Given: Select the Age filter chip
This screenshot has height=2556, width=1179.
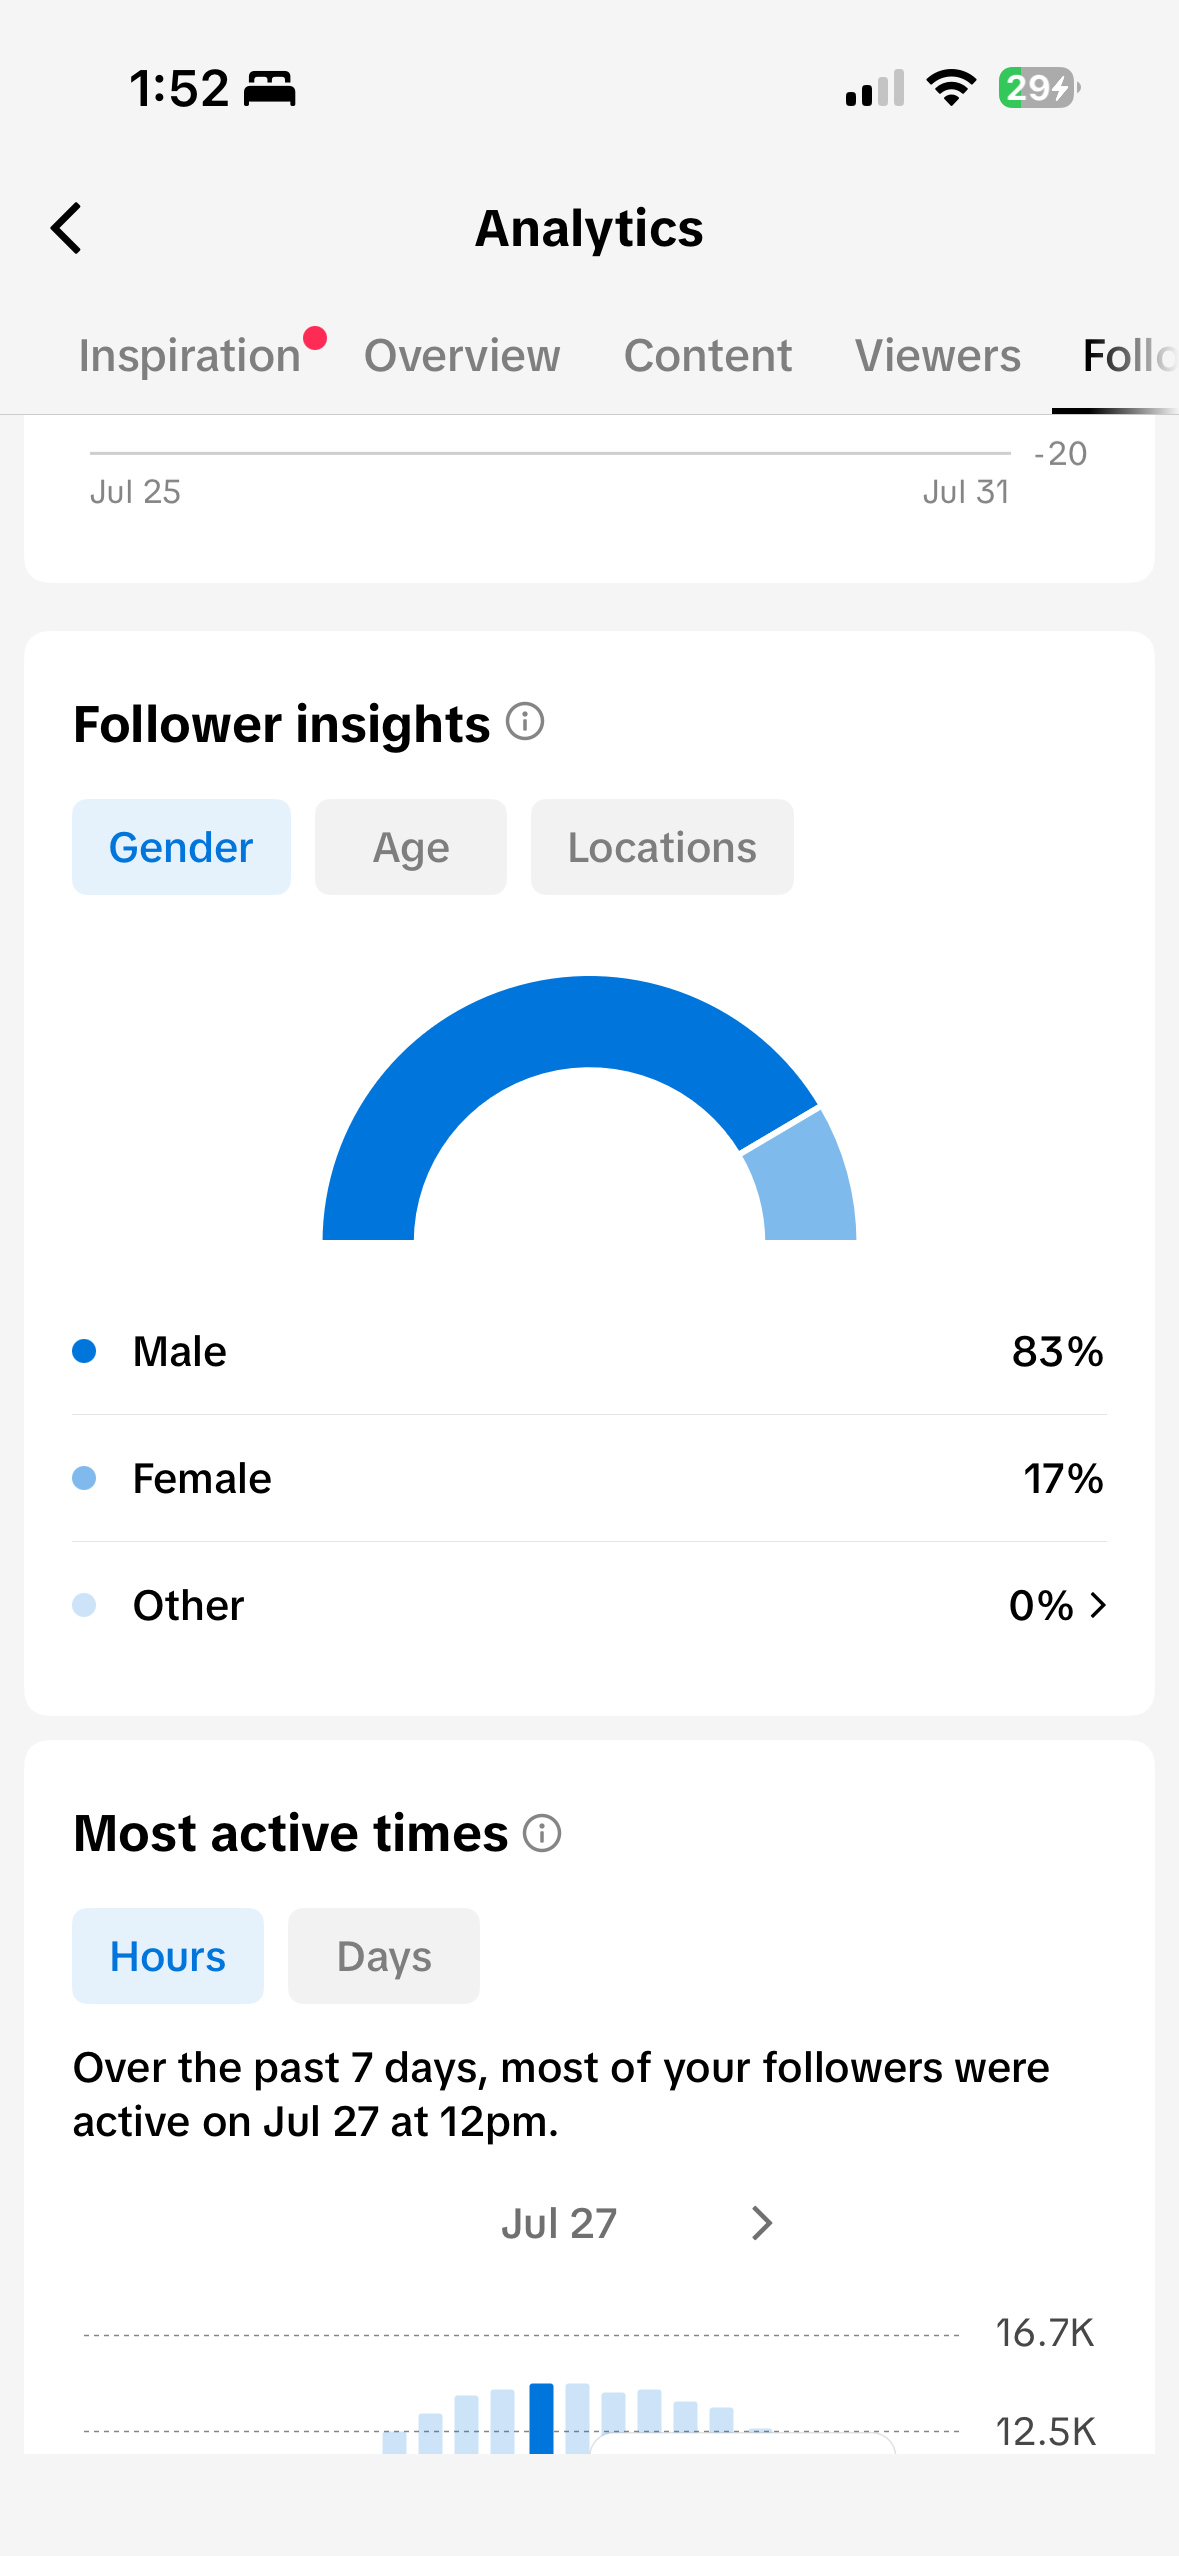Looking at the screenshot, I should point(411,847).
